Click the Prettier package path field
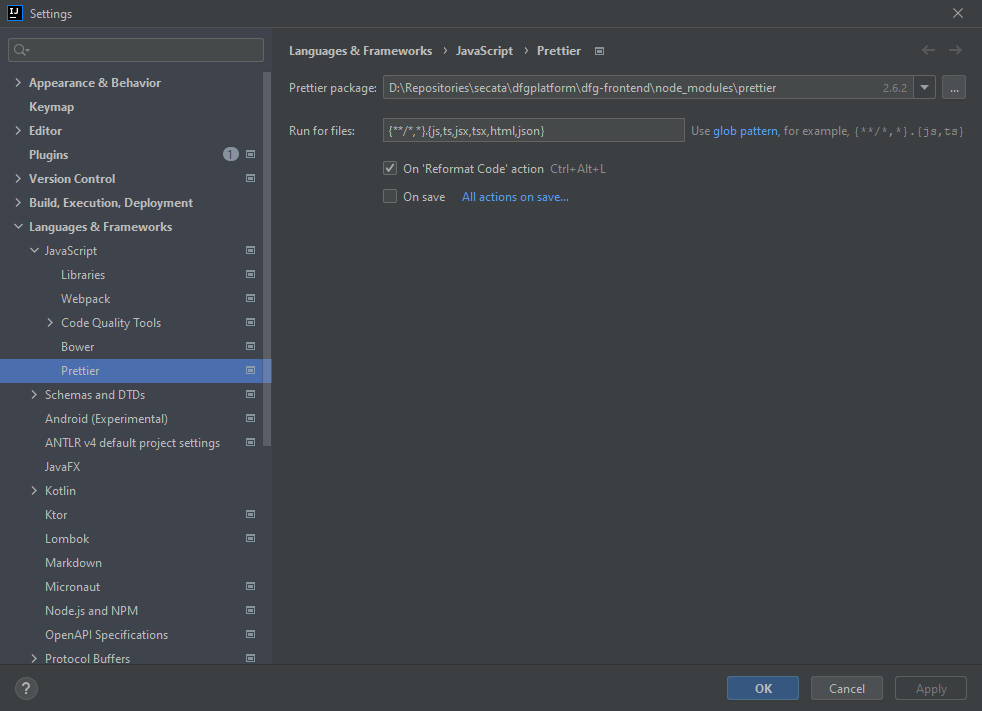The width and height of the screenshot is (982, 711). [x=648, y=88]
